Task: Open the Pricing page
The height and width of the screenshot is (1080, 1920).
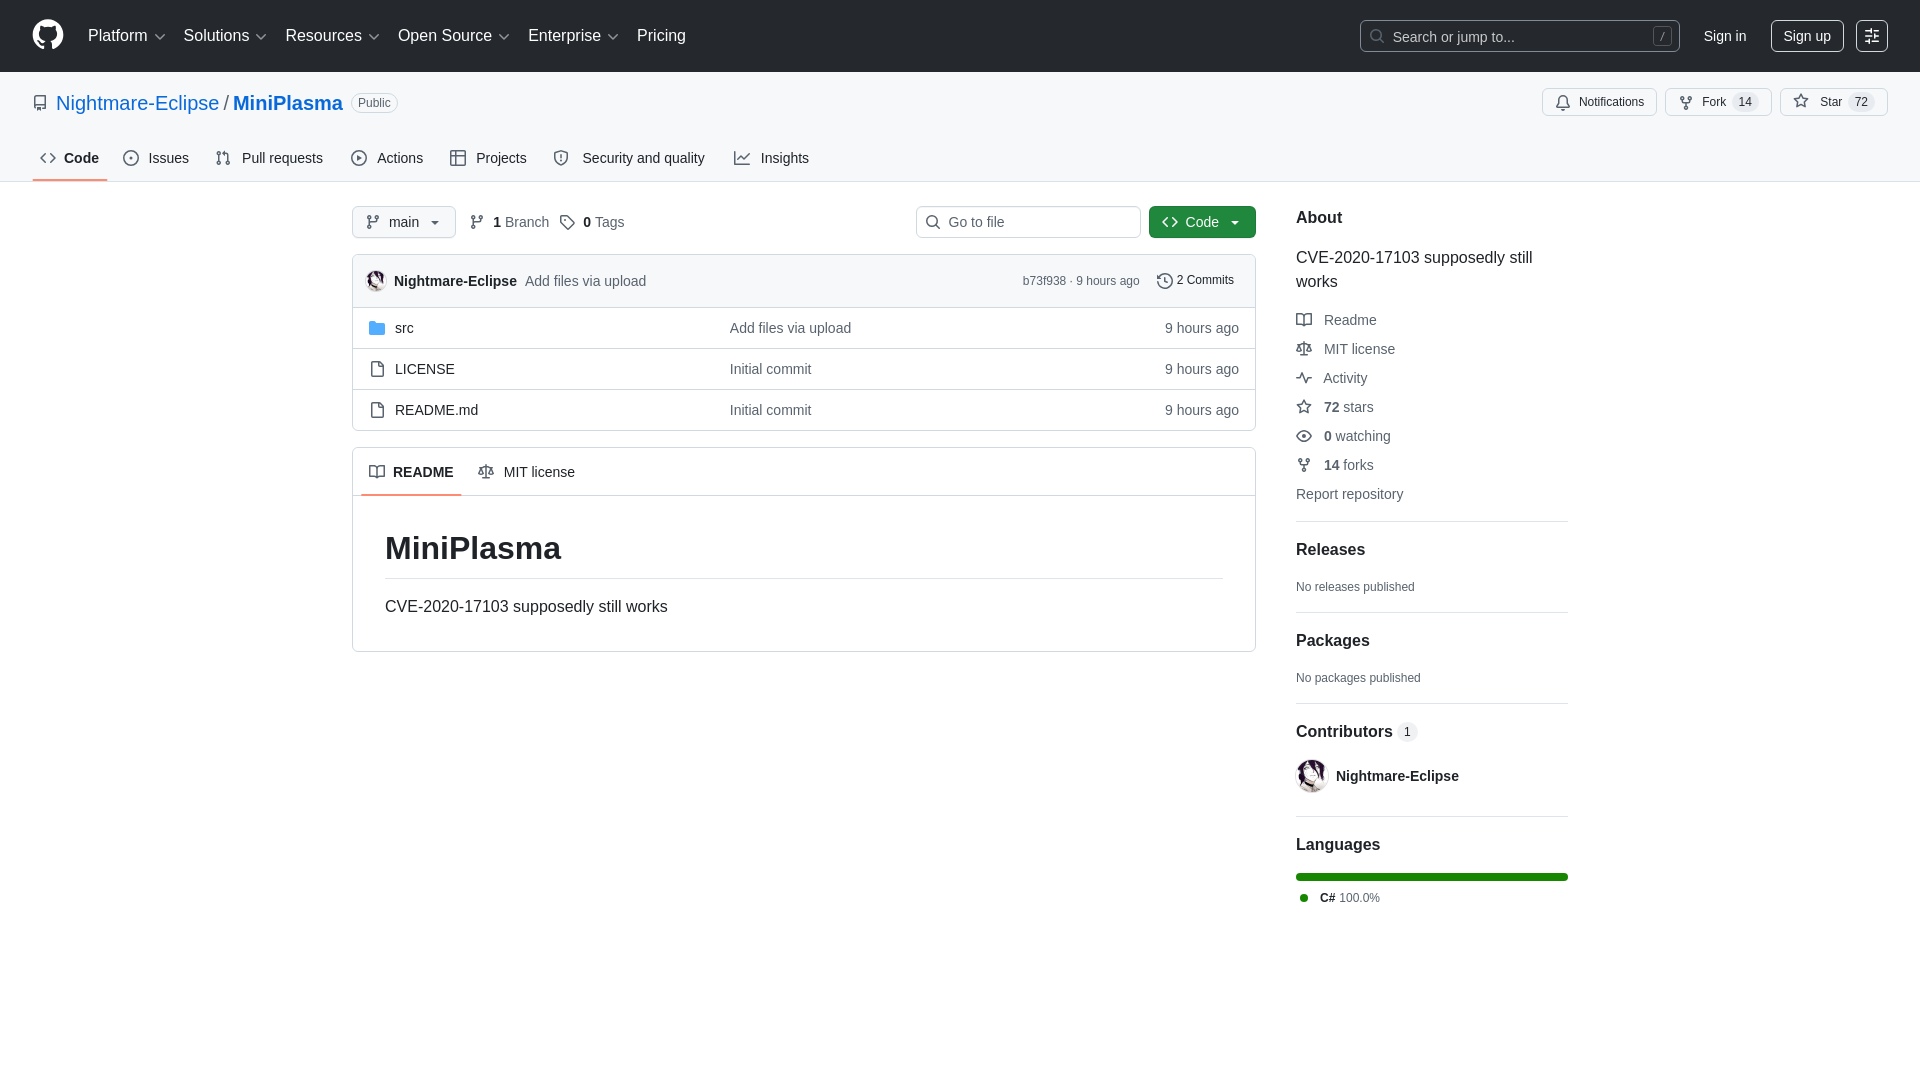Action: (x=661, y=36)
